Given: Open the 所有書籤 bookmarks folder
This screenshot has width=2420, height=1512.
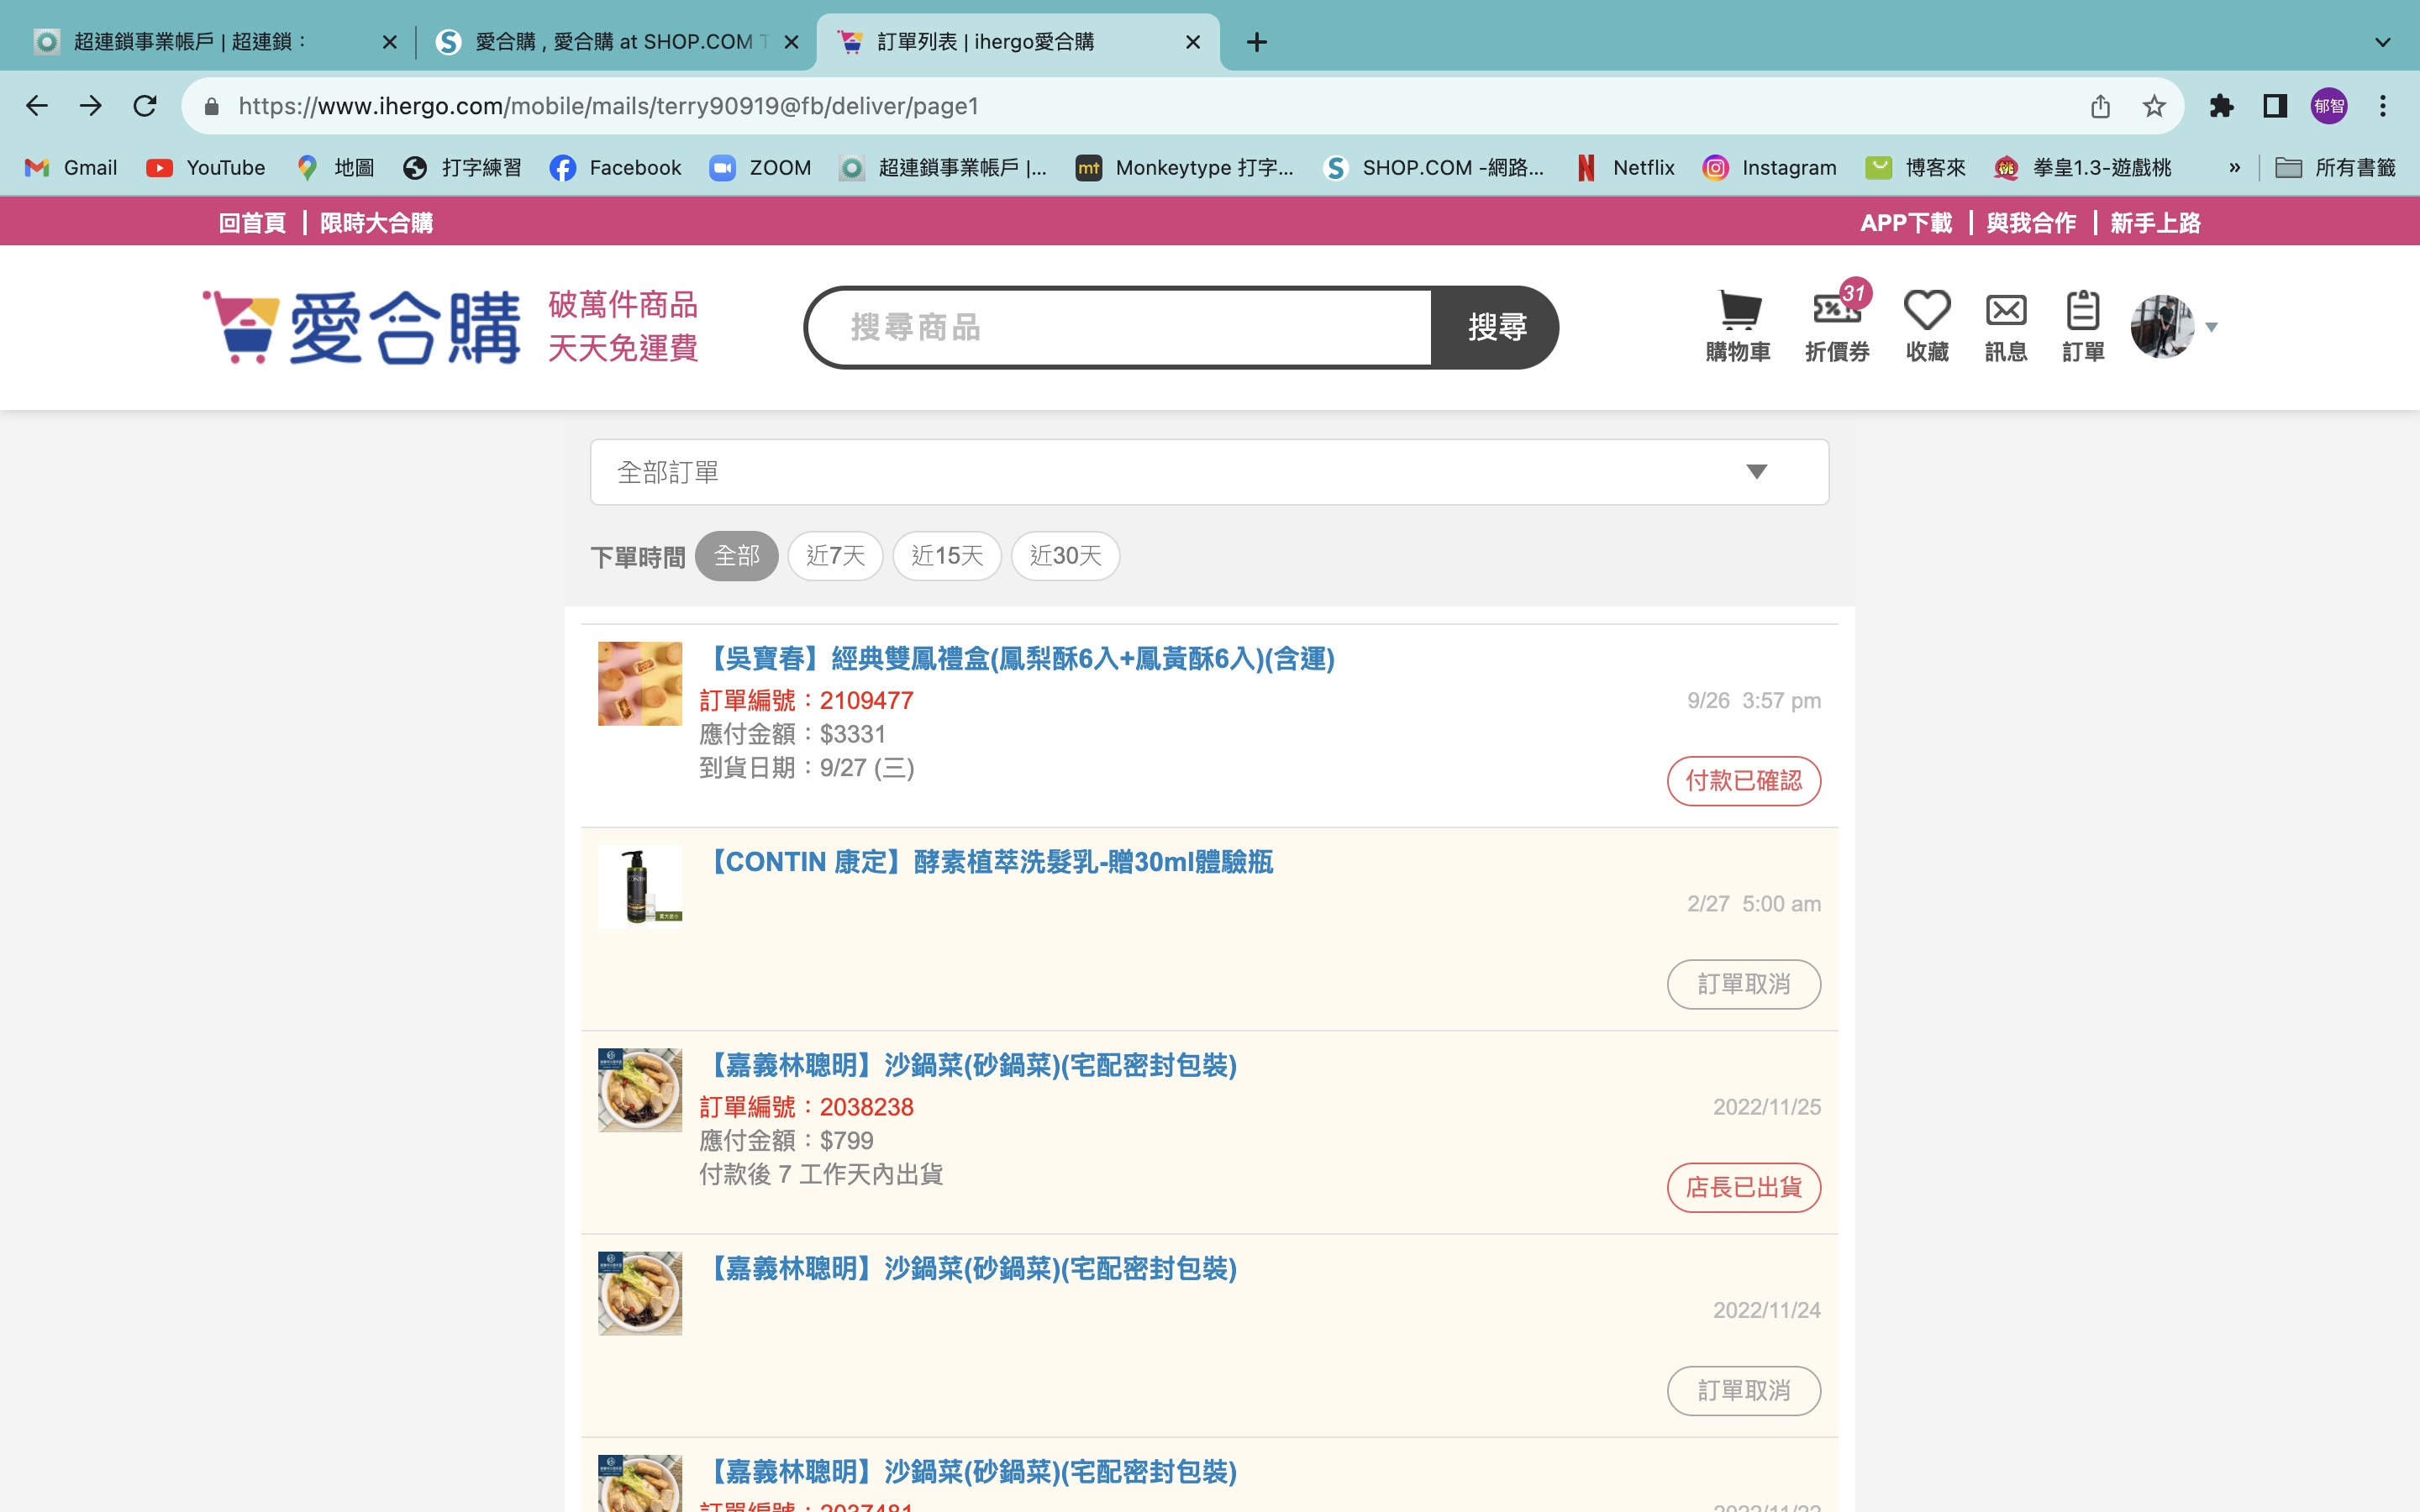Looking at the screenshot, I should (2336, 168).
